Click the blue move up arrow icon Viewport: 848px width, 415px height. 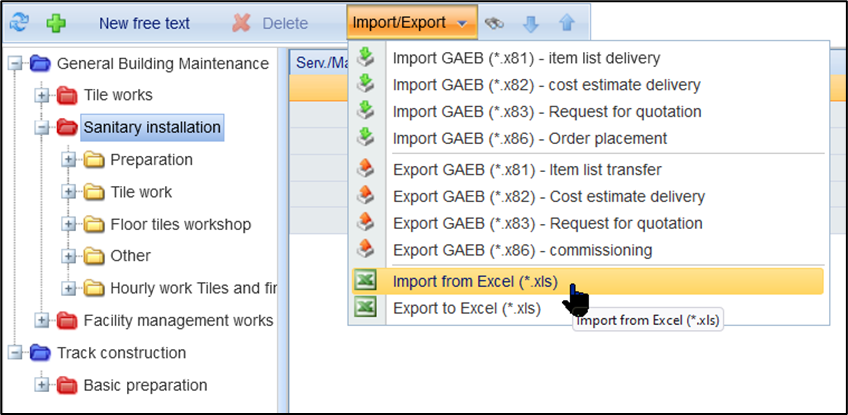pos(566,22)
